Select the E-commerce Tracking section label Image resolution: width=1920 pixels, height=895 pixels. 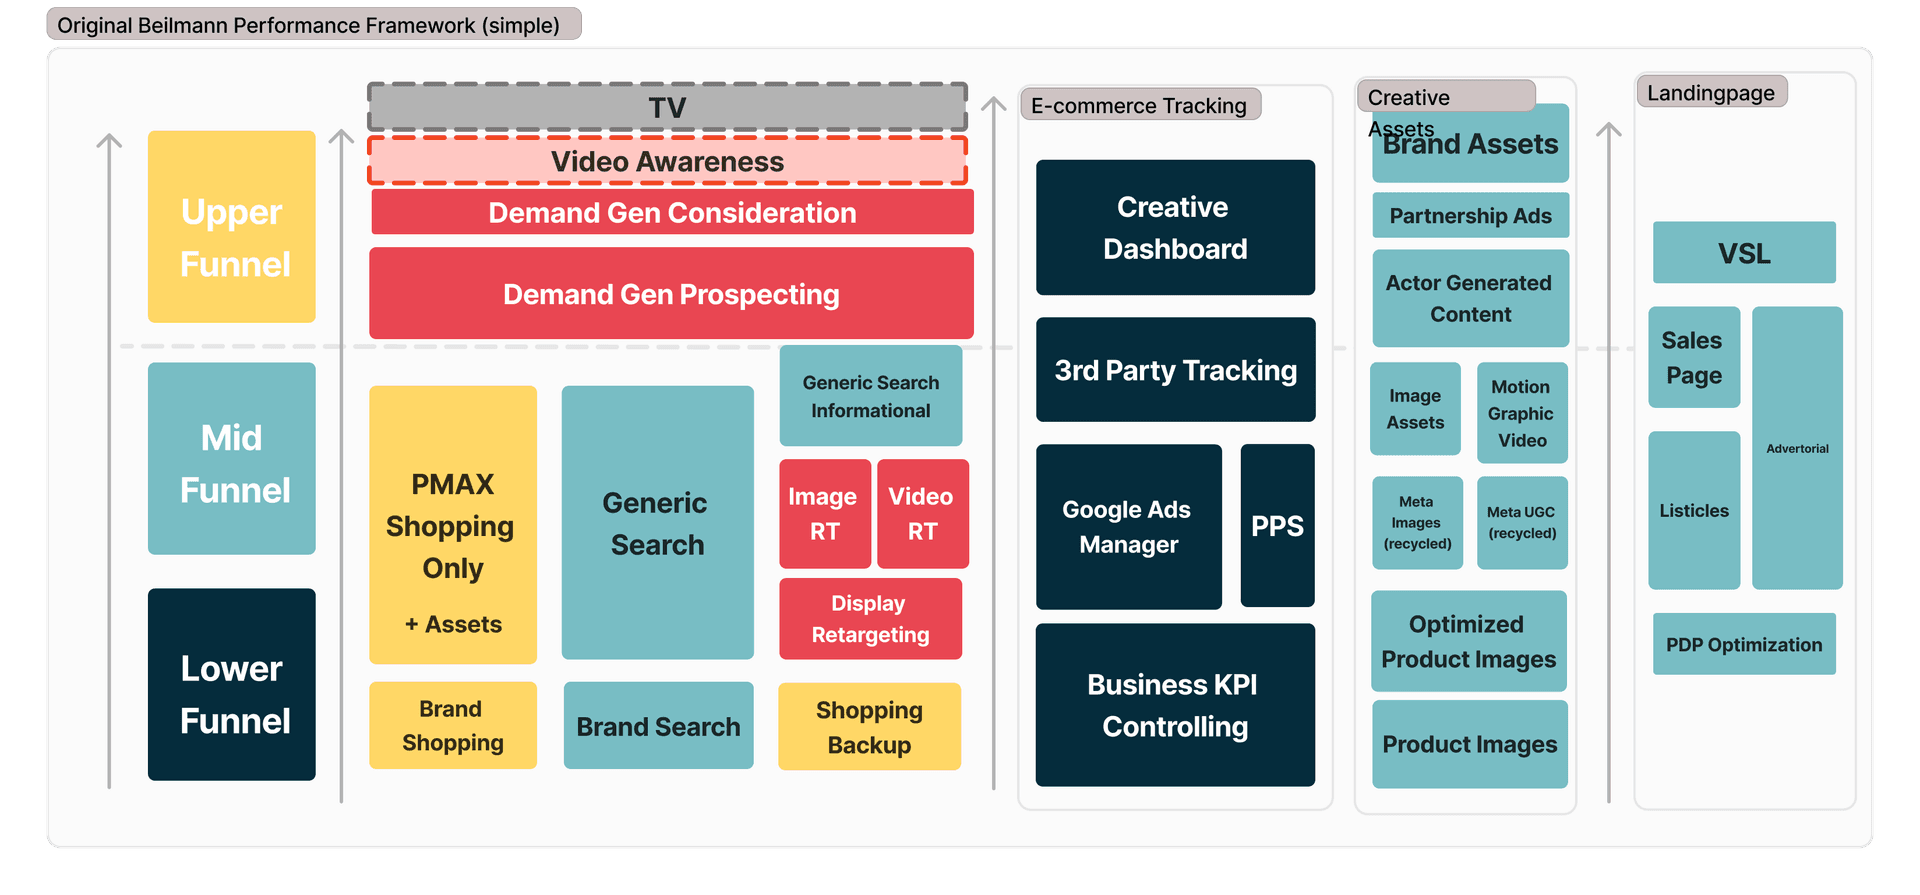click(1139, 105)
